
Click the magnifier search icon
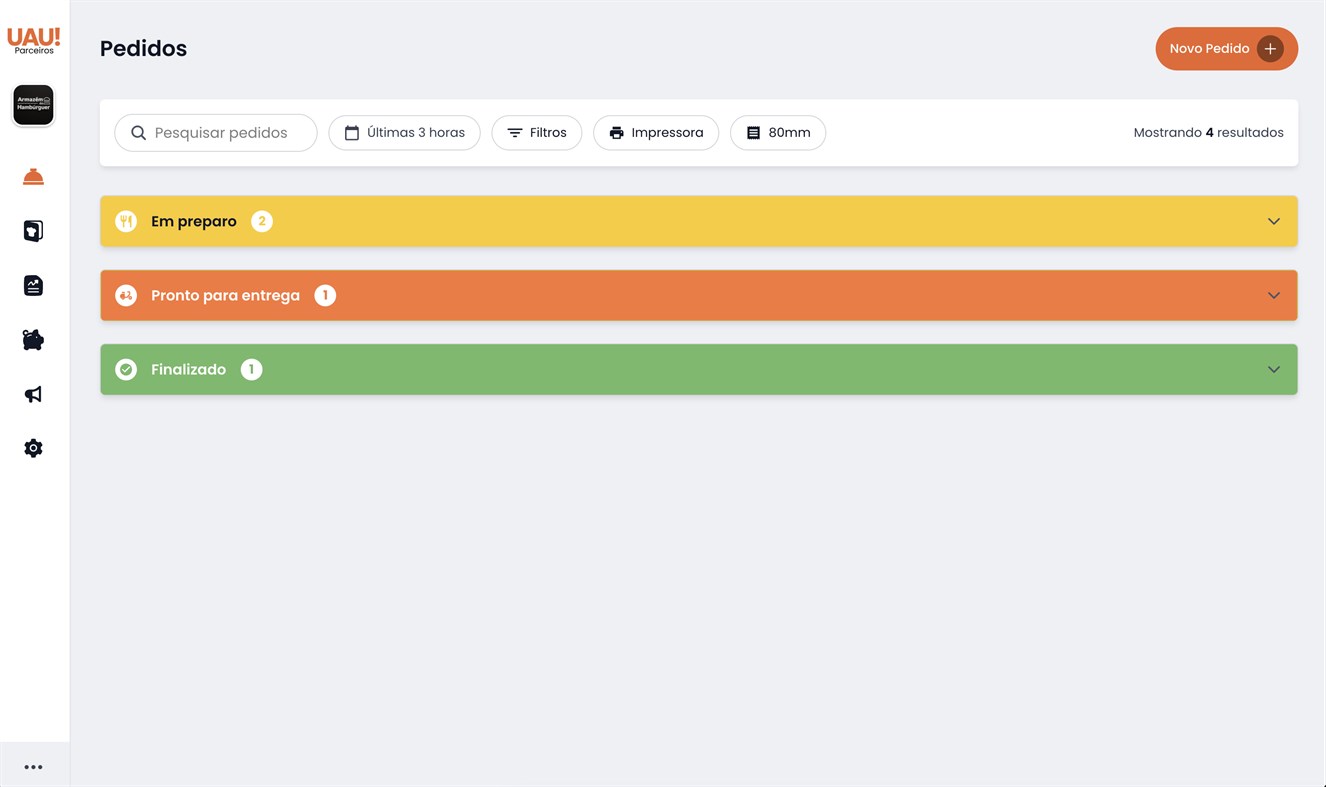pyautogui.click(x=139, y=133)
